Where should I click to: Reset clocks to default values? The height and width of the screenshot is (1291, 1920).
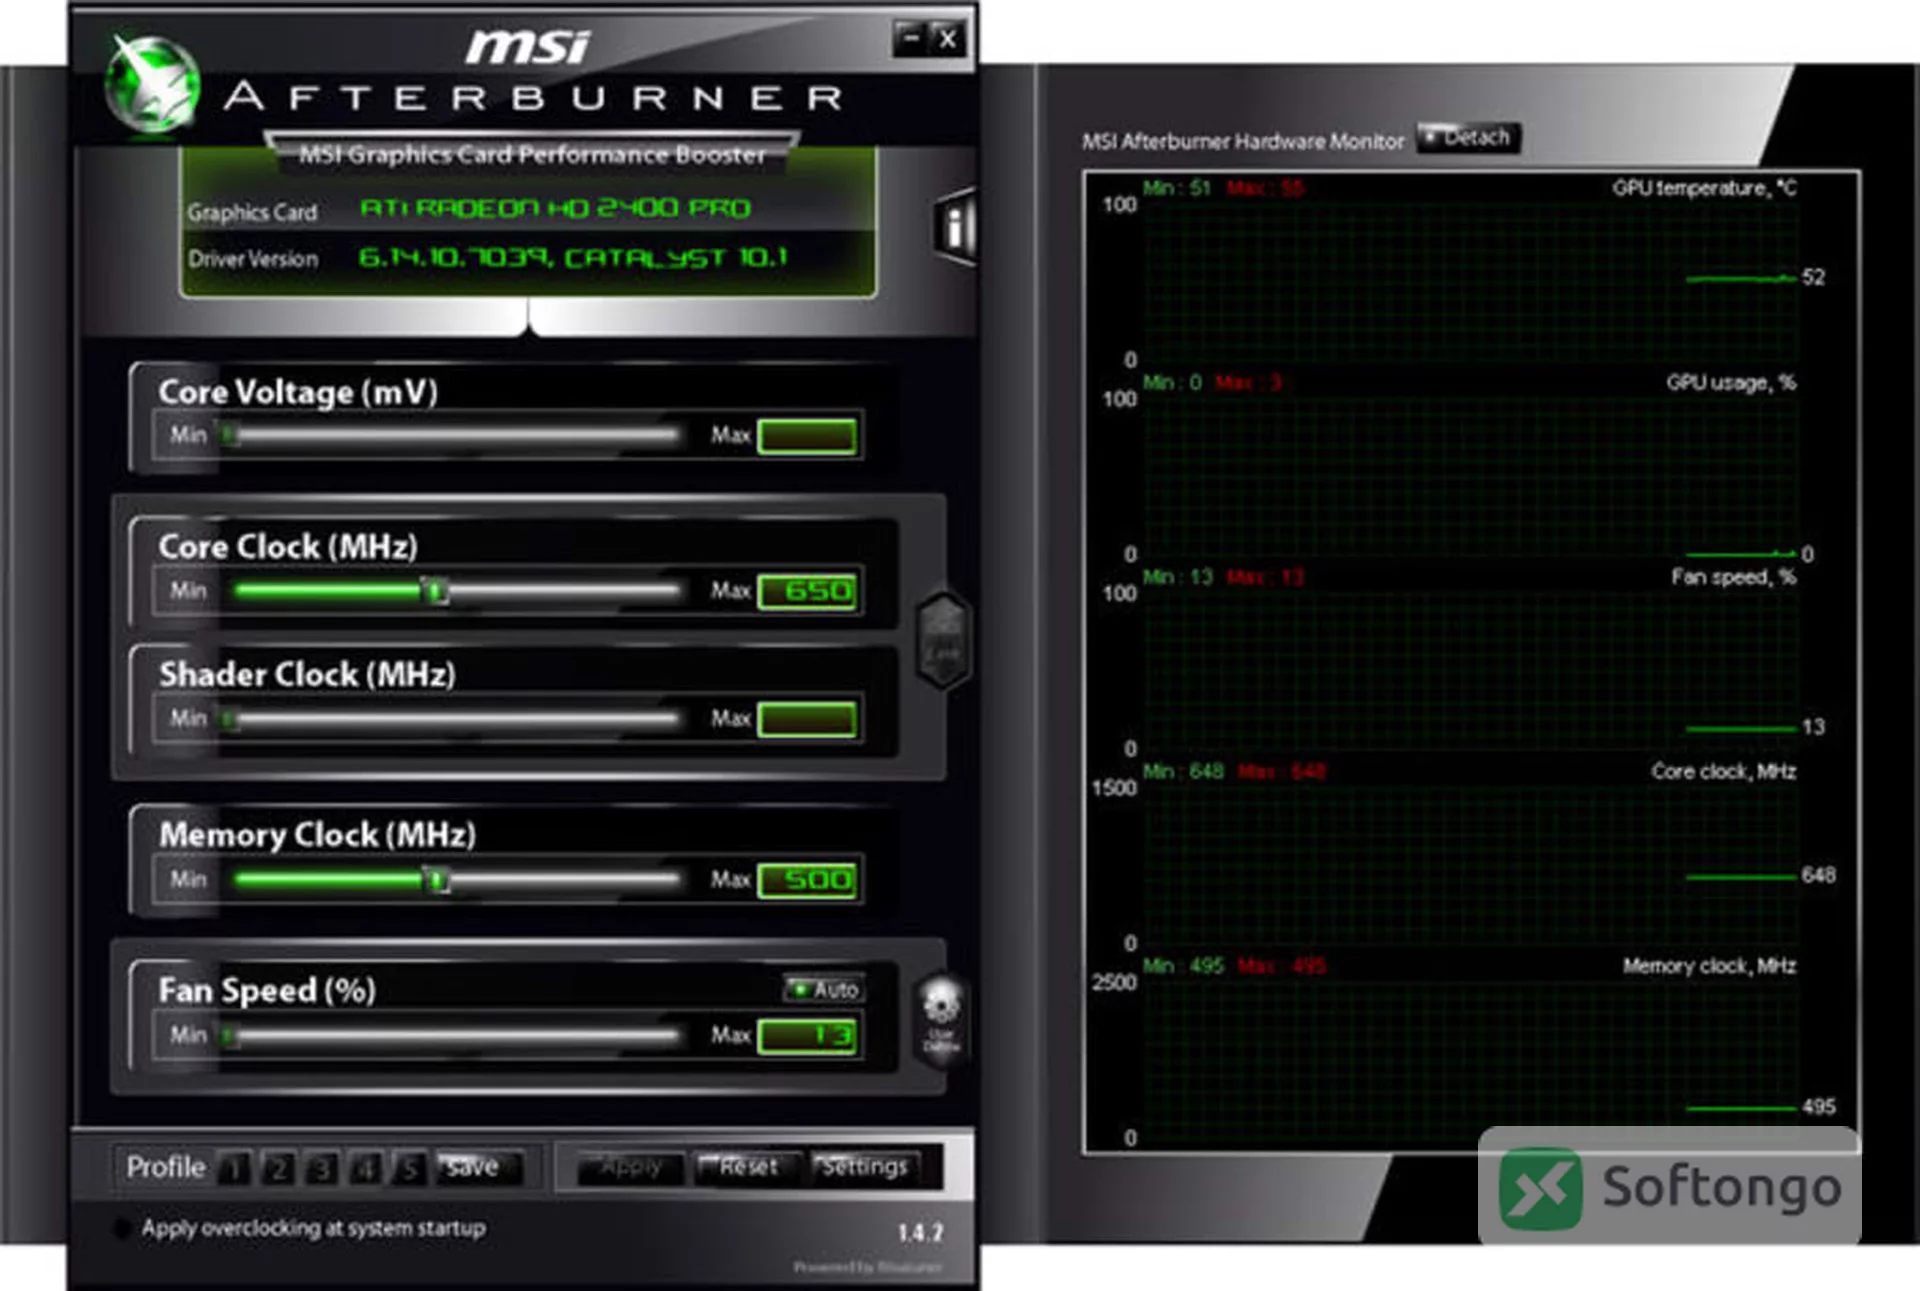point(747,1168)
